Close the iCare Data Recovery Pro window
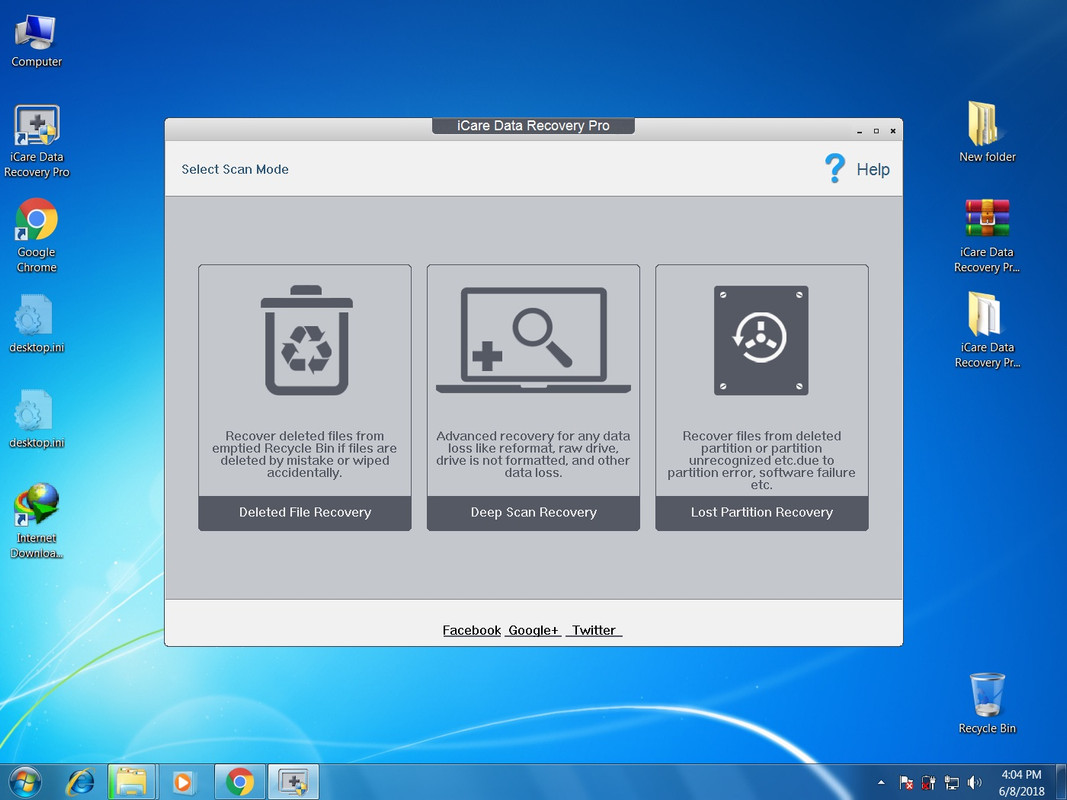 (x=893, y=131)
